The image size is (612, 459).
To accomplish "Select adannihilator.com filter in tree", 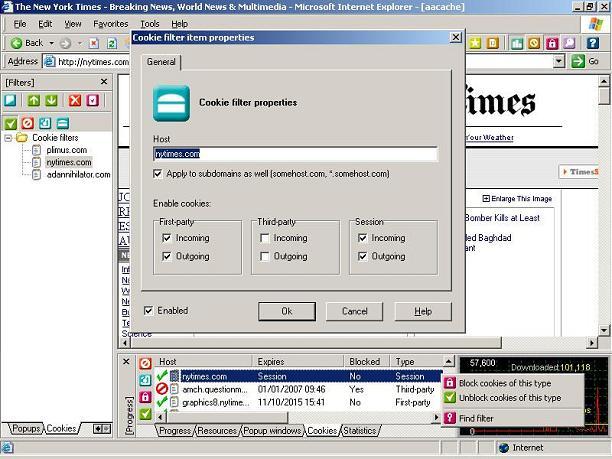I will point(78,174).
